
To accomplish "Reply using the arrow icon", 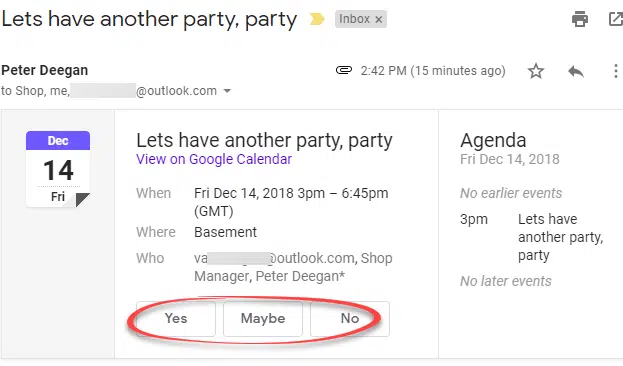I will point(576,71).
